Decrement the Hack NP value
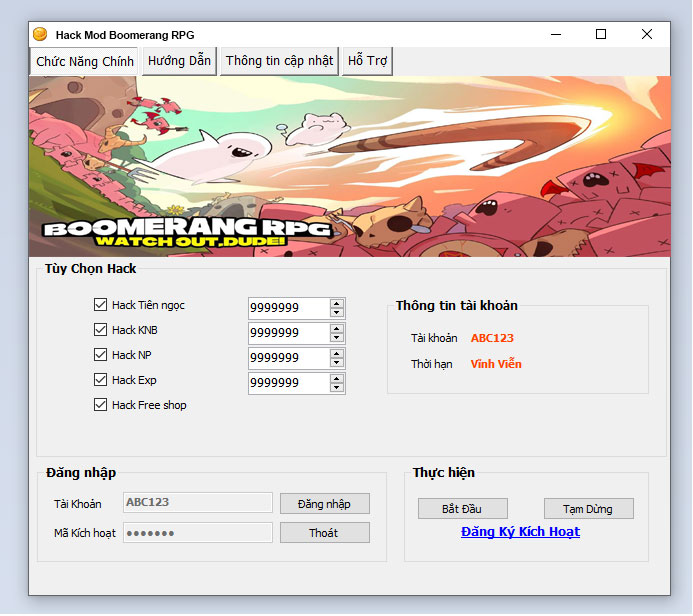 point(337,363)
